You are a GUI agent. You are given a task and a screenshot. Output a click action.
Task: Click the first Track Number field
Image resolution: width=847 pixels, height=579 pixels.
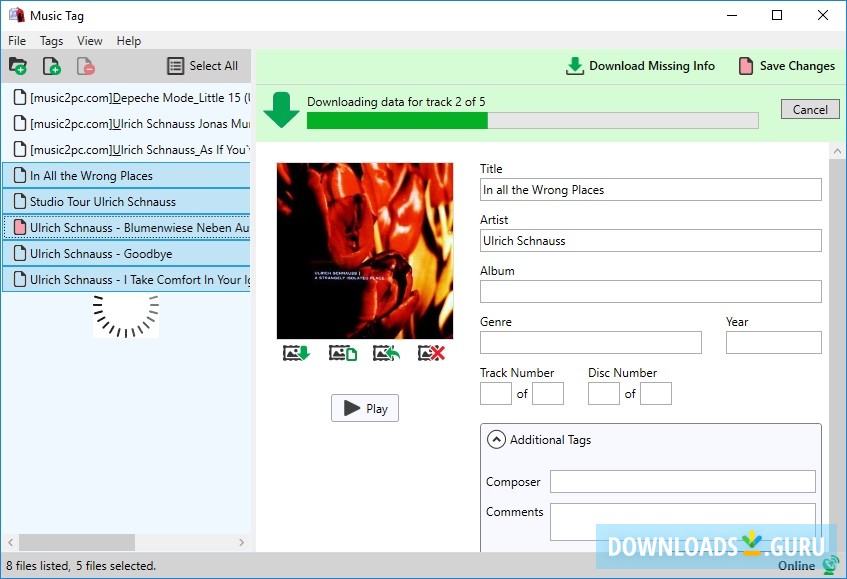coord(495,393)
